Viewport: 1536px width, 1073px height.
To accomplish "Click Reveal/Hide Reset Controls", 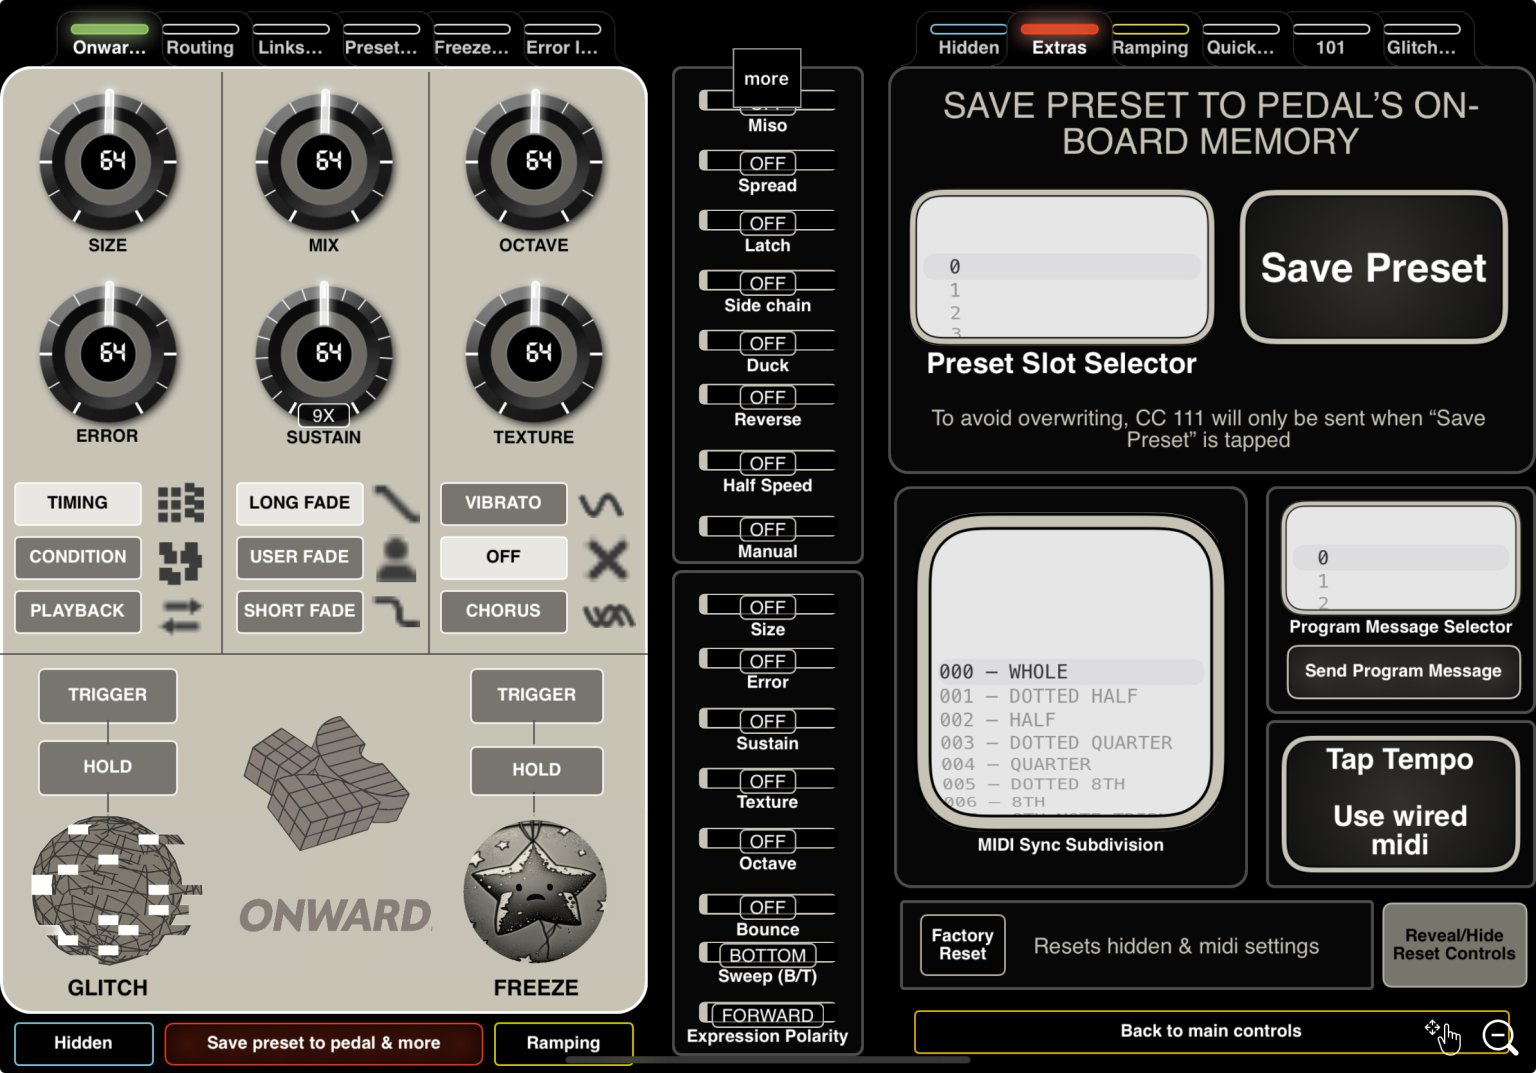I will tap(1454, 945).
